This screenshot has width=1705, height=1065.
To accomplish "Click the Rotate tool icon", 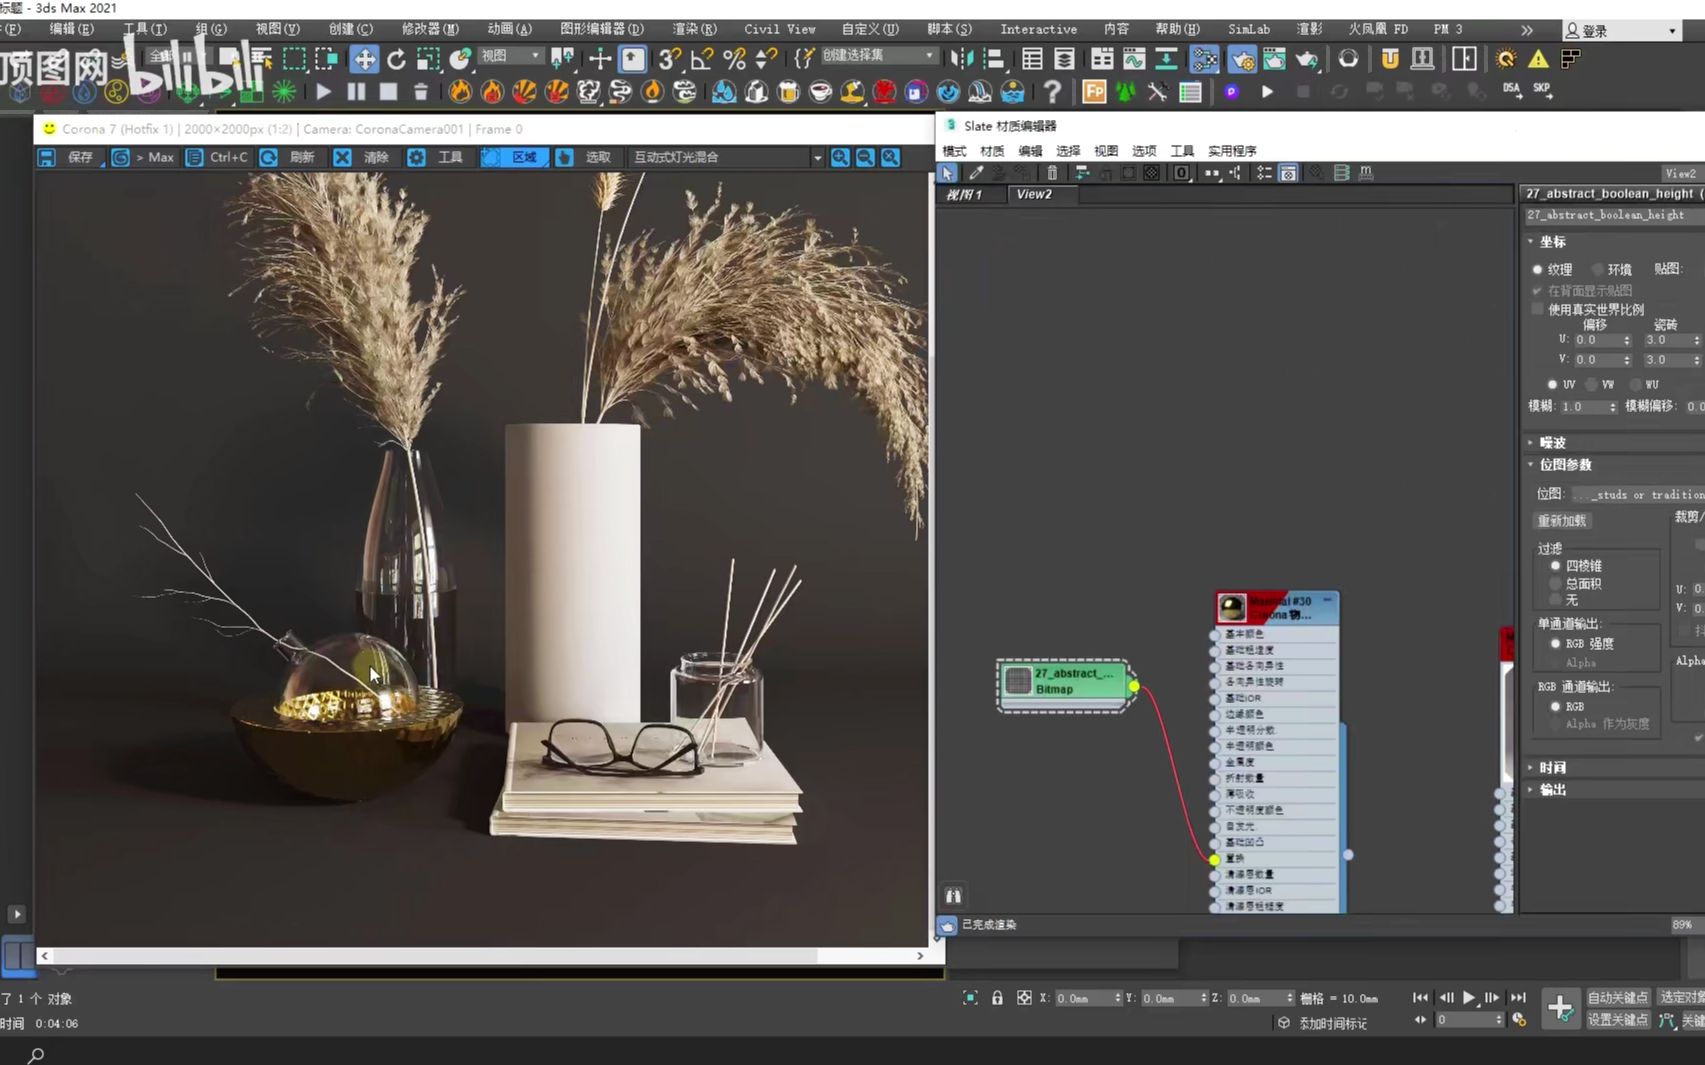I will (x=396, y=59).
